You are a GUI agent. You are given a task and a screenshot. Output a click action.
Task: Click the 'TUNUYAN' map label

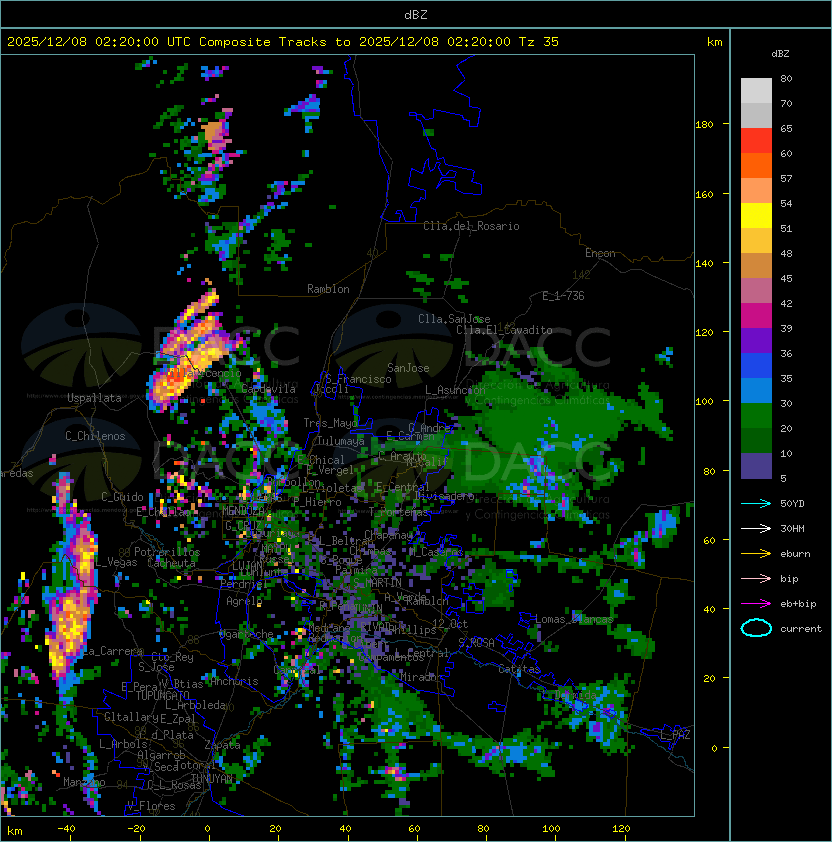click(212, 778)
